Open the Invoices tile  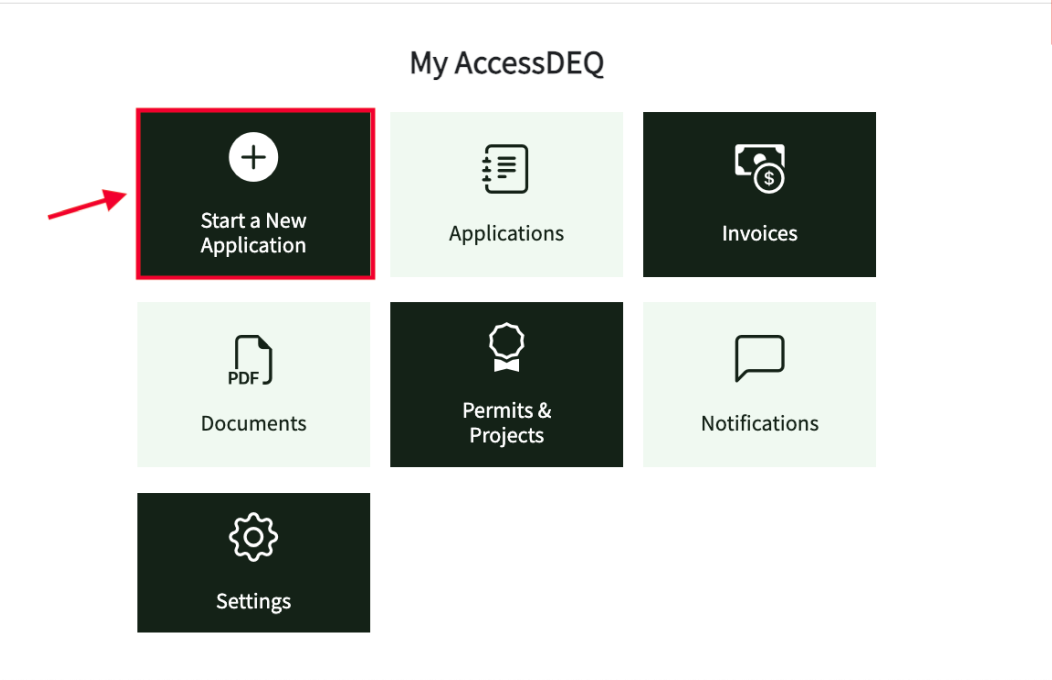[759, 194]
